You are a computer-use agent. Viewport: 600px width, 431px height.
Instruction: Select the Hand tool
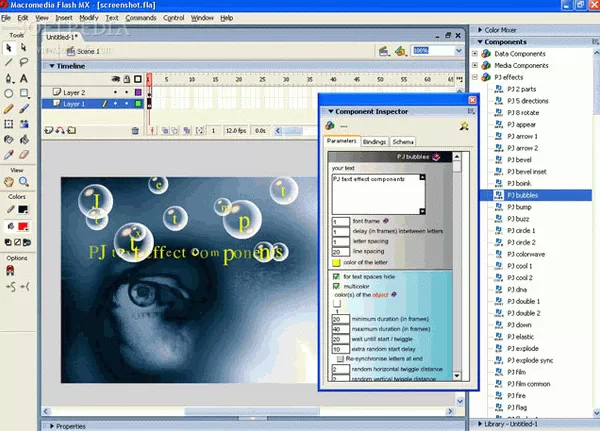9,182
